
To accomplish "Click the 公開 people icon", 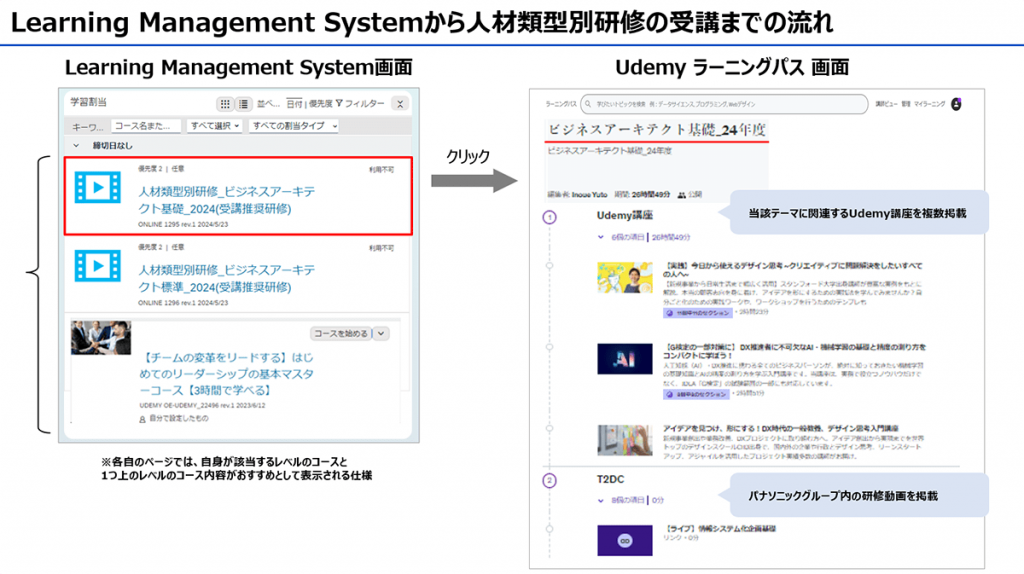I will [x=682, y=195].
